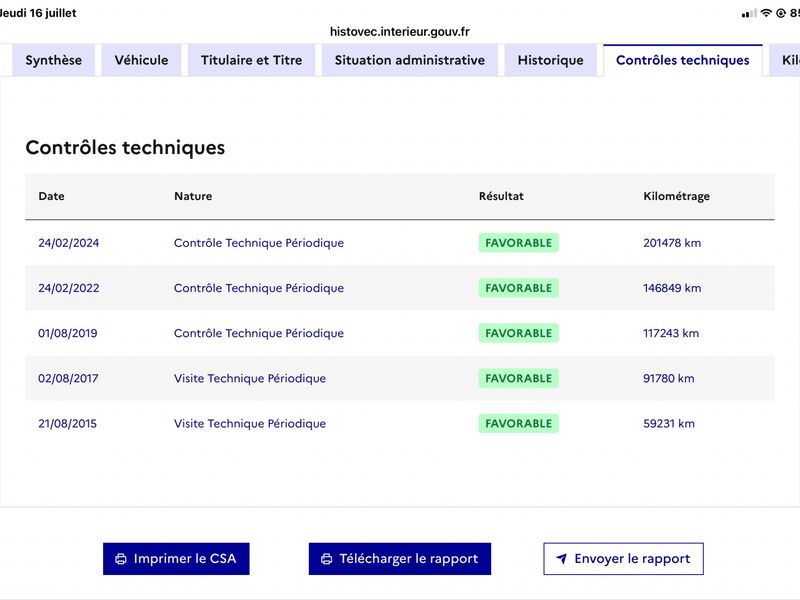Viewport: 800px width, 600px height.
Task: Open the Synthèse tab
Action: [x=54, y=60]
